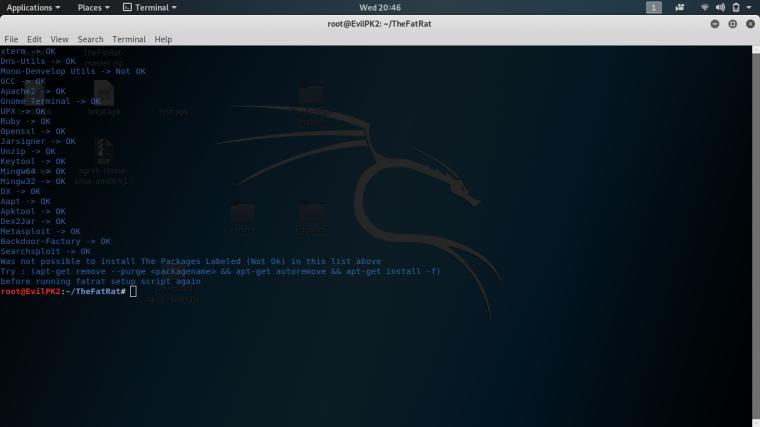Click the root@EvilPK2 shell prompt
This screenshot has width=760, height=427.
coord(63,291)
